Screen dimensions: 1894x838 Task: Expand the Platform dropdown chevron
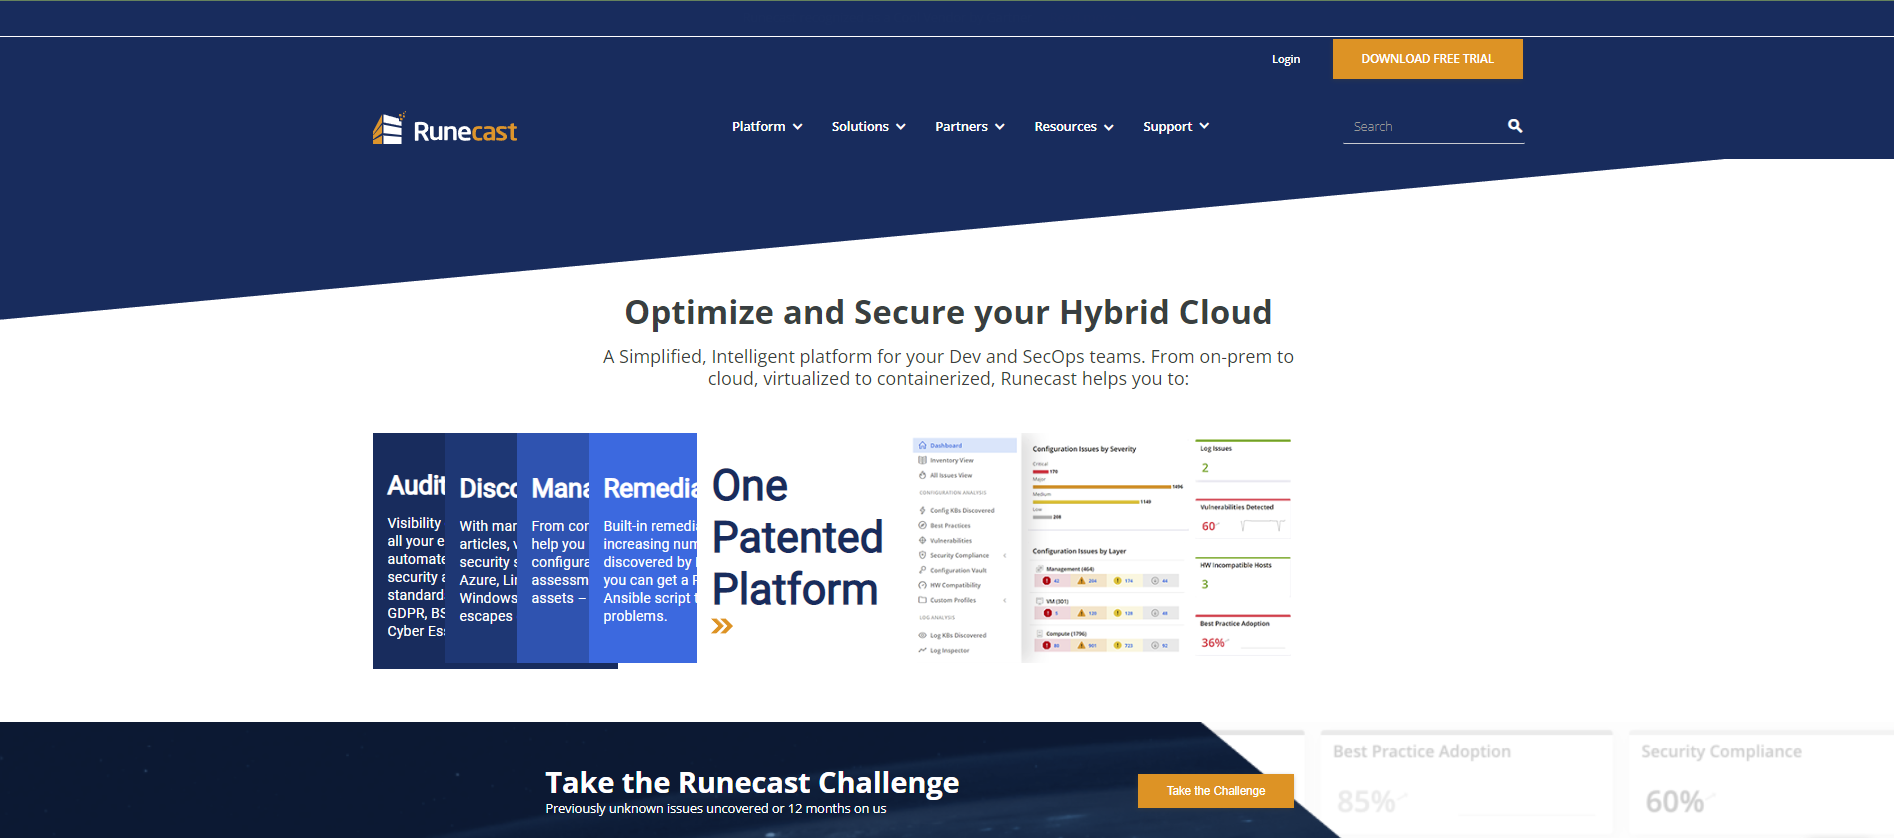point(798,127)
